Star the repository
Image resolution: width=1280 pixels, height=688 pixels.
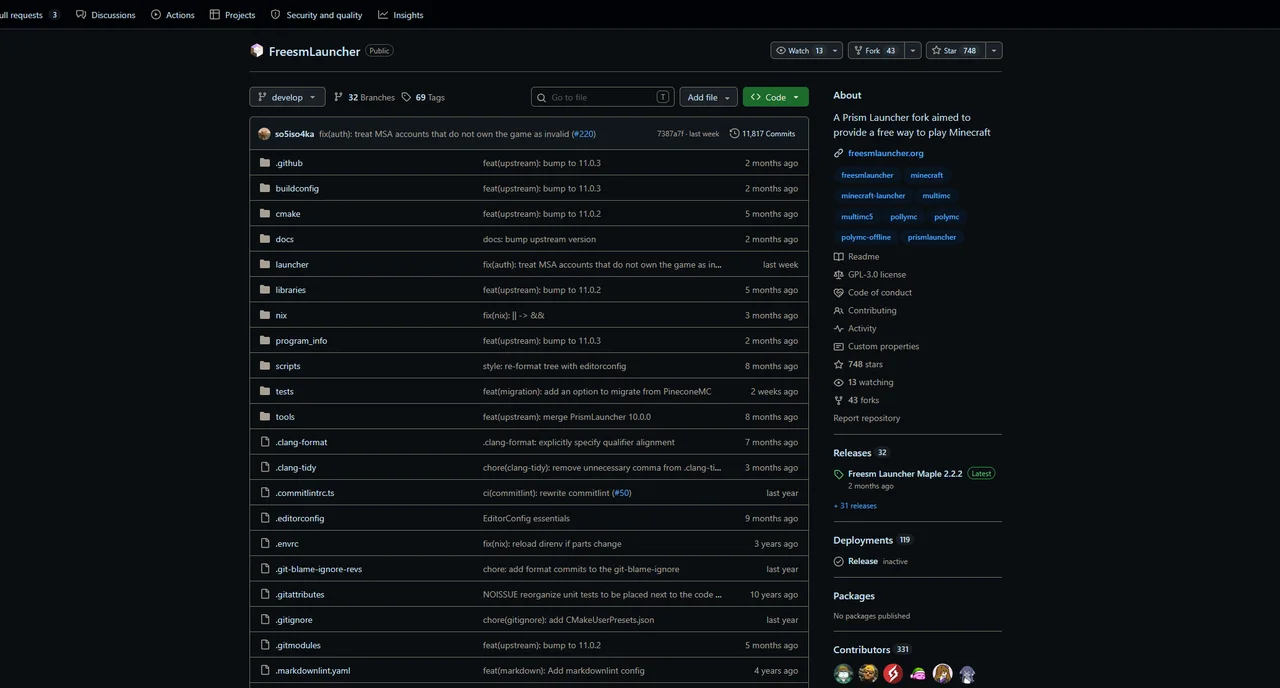tap(955, 51)
